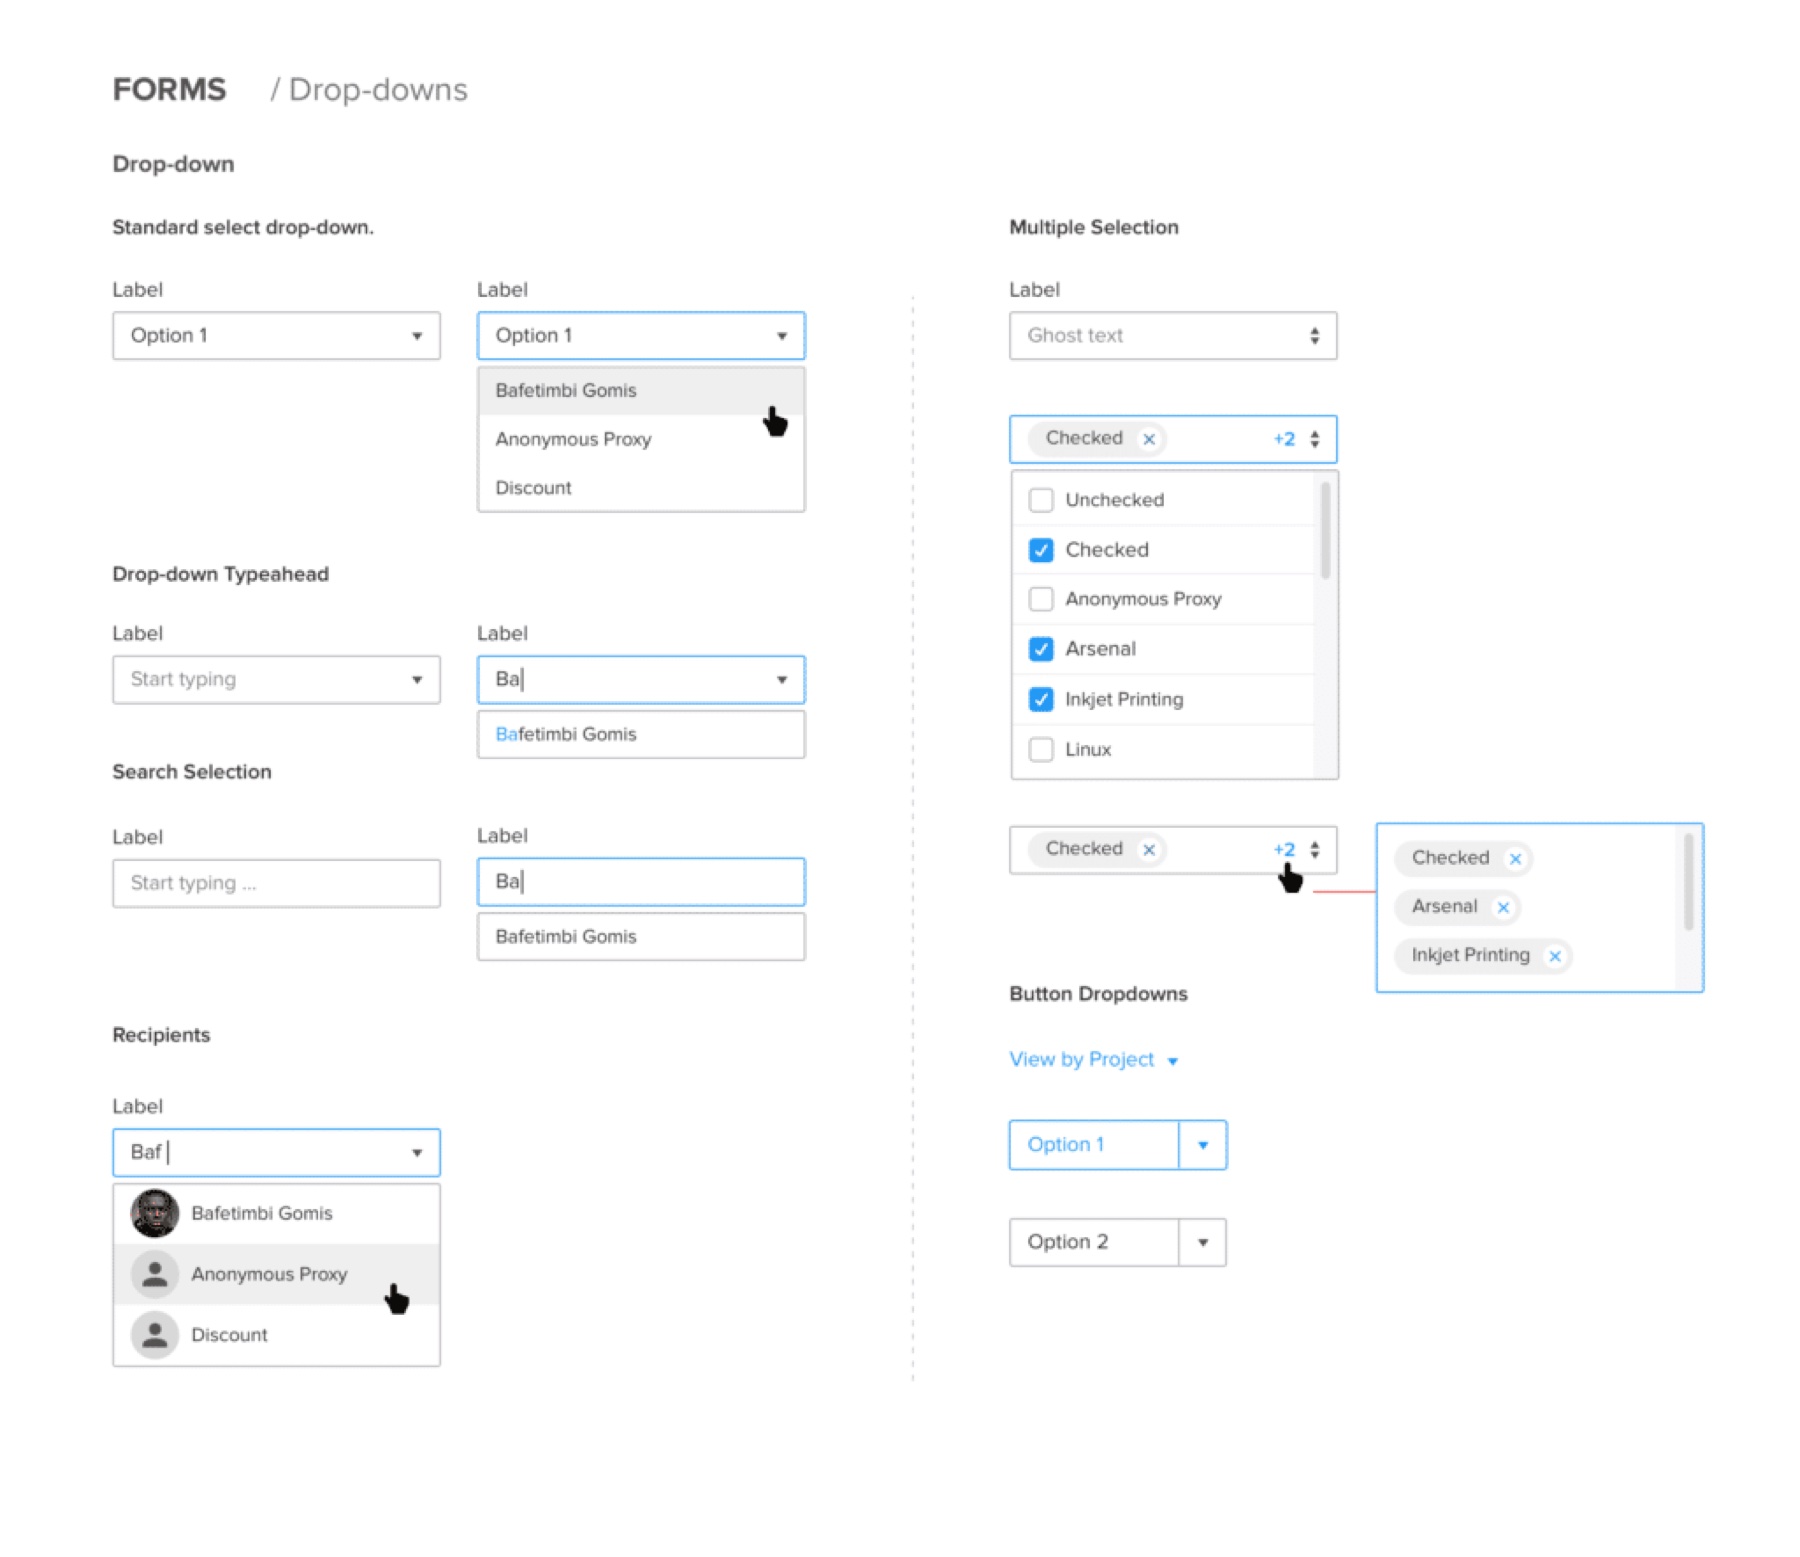
Task: Click the chip popover scrollbar
Action: [1688, 883]
